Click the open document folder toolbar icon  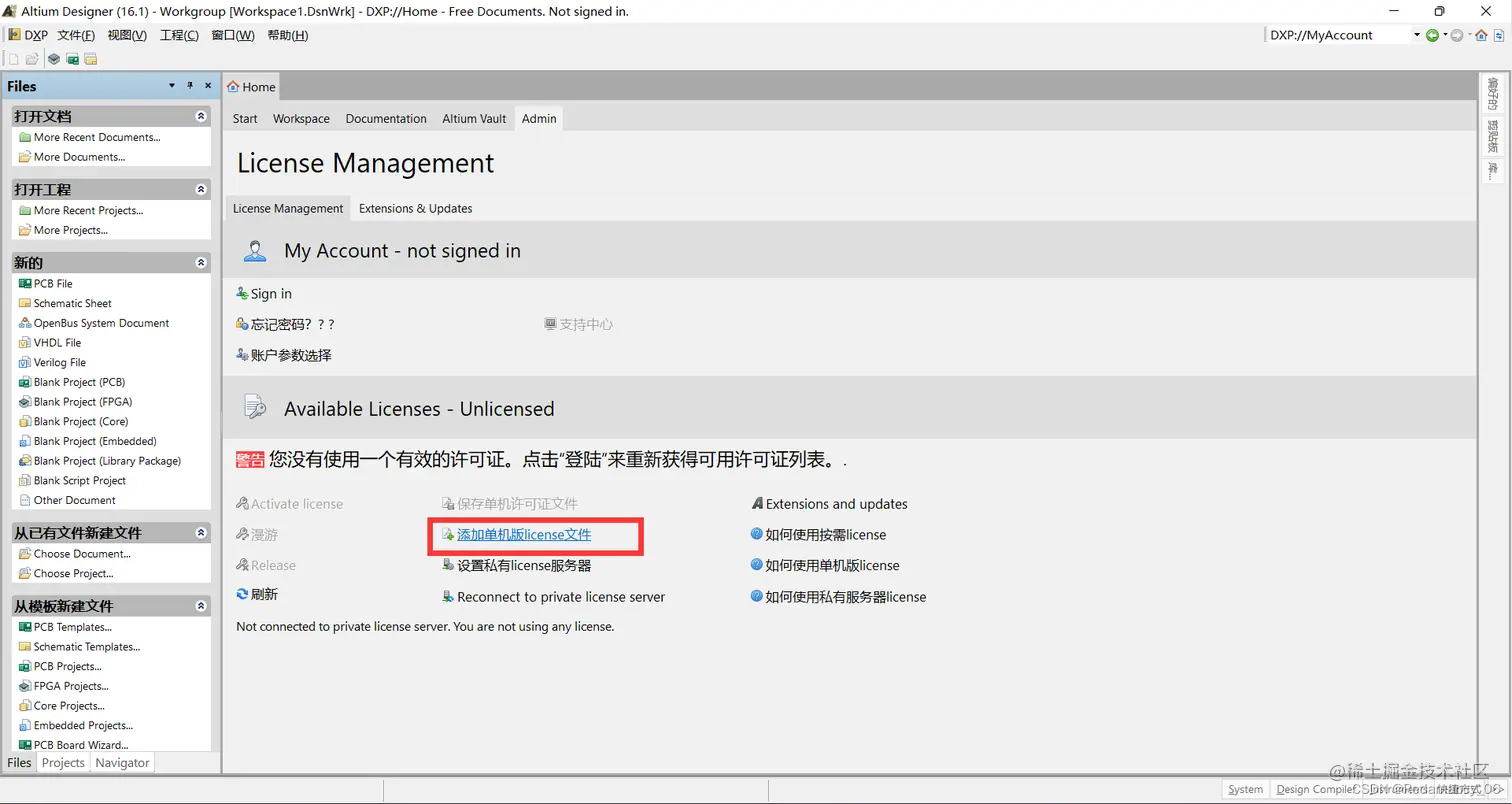32,59
